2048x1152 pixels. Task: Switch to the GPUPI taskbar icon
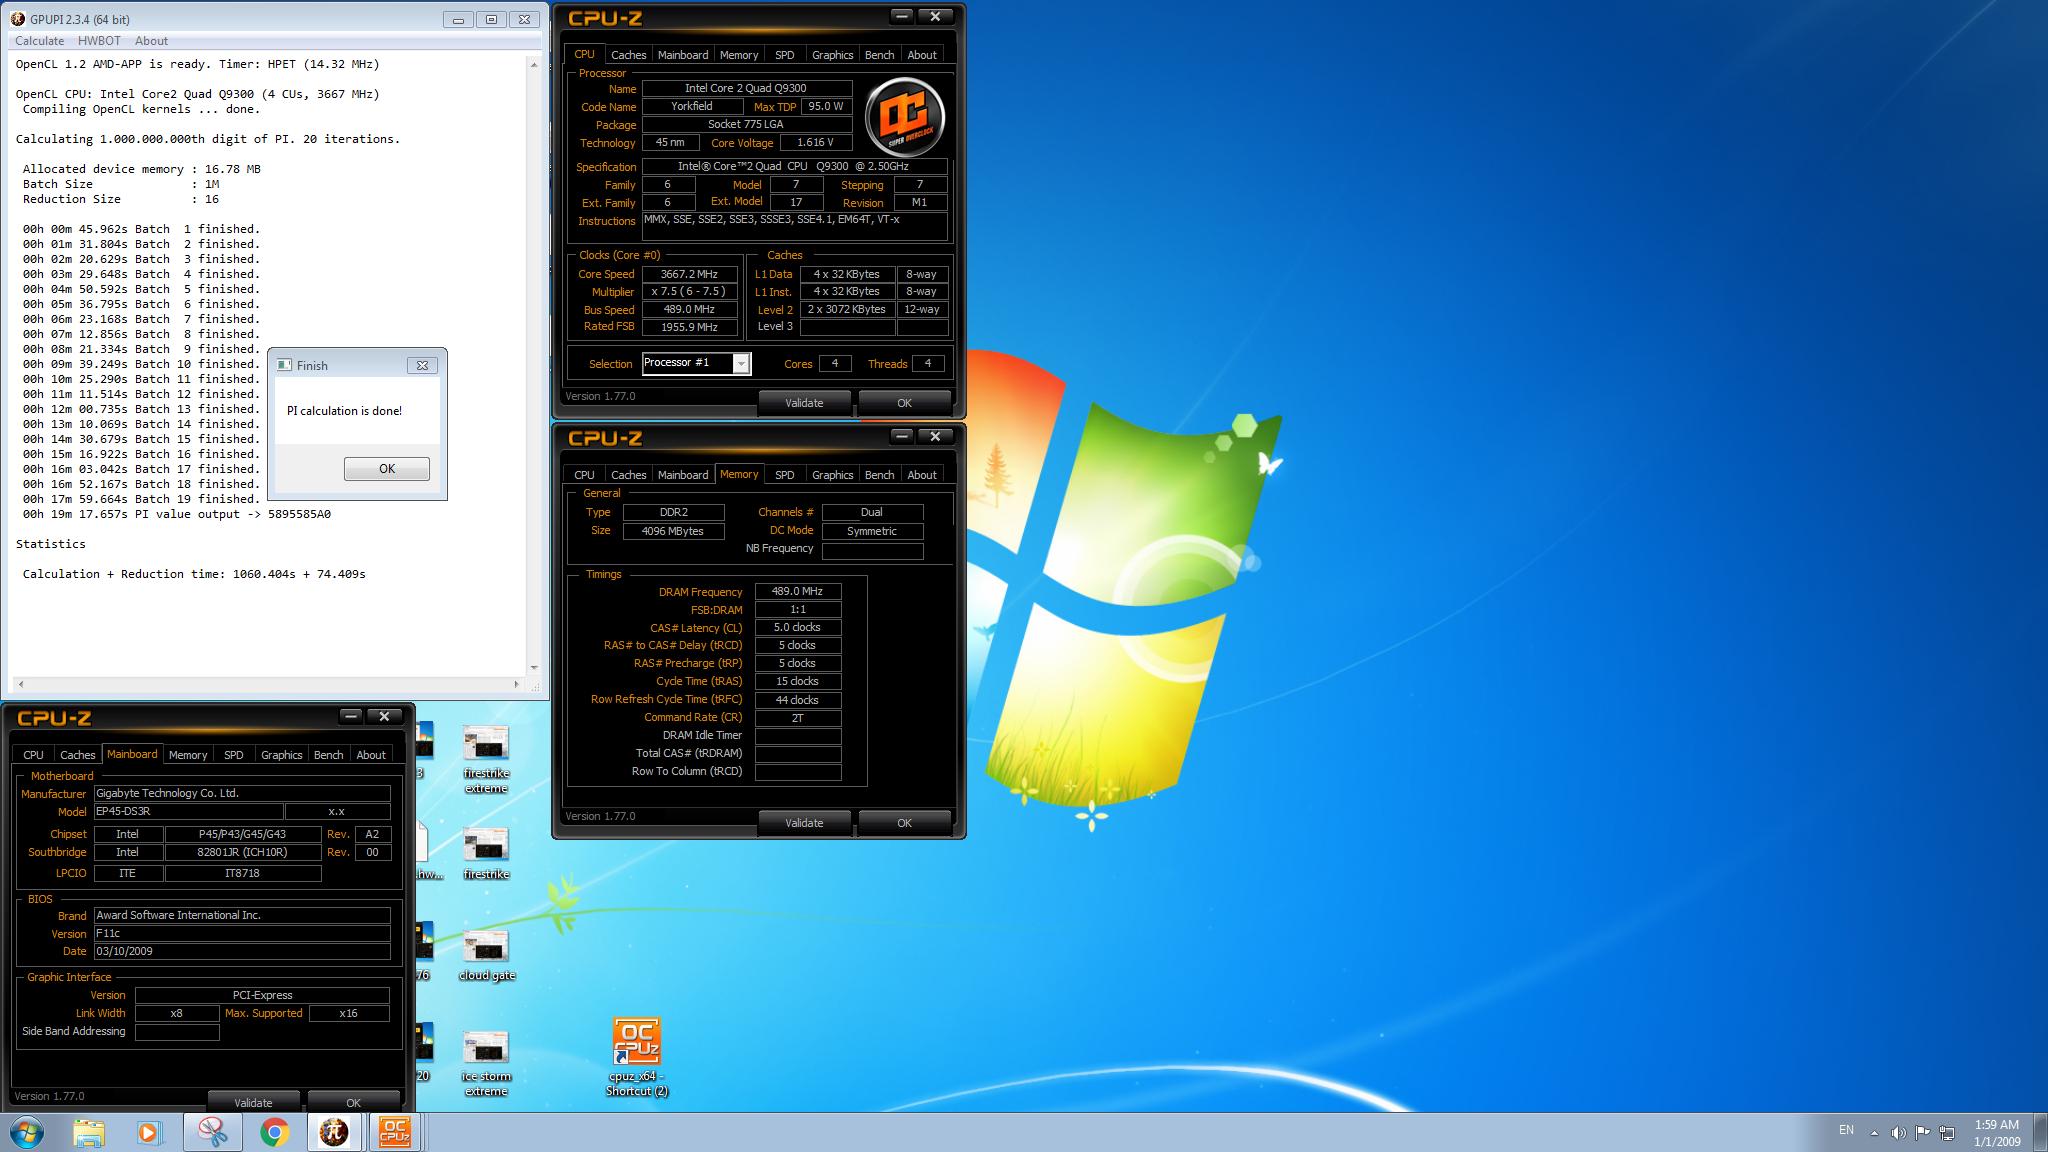[x=334, y=1132]
